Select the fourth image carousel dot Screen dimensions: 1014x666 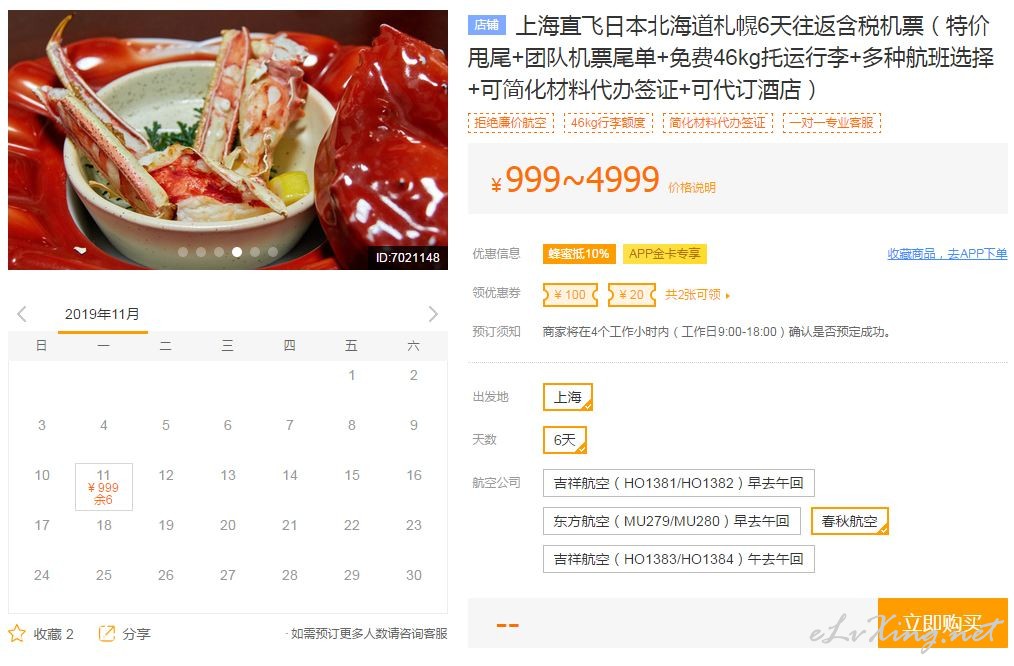pyautogui.click(x=237, y=252)
